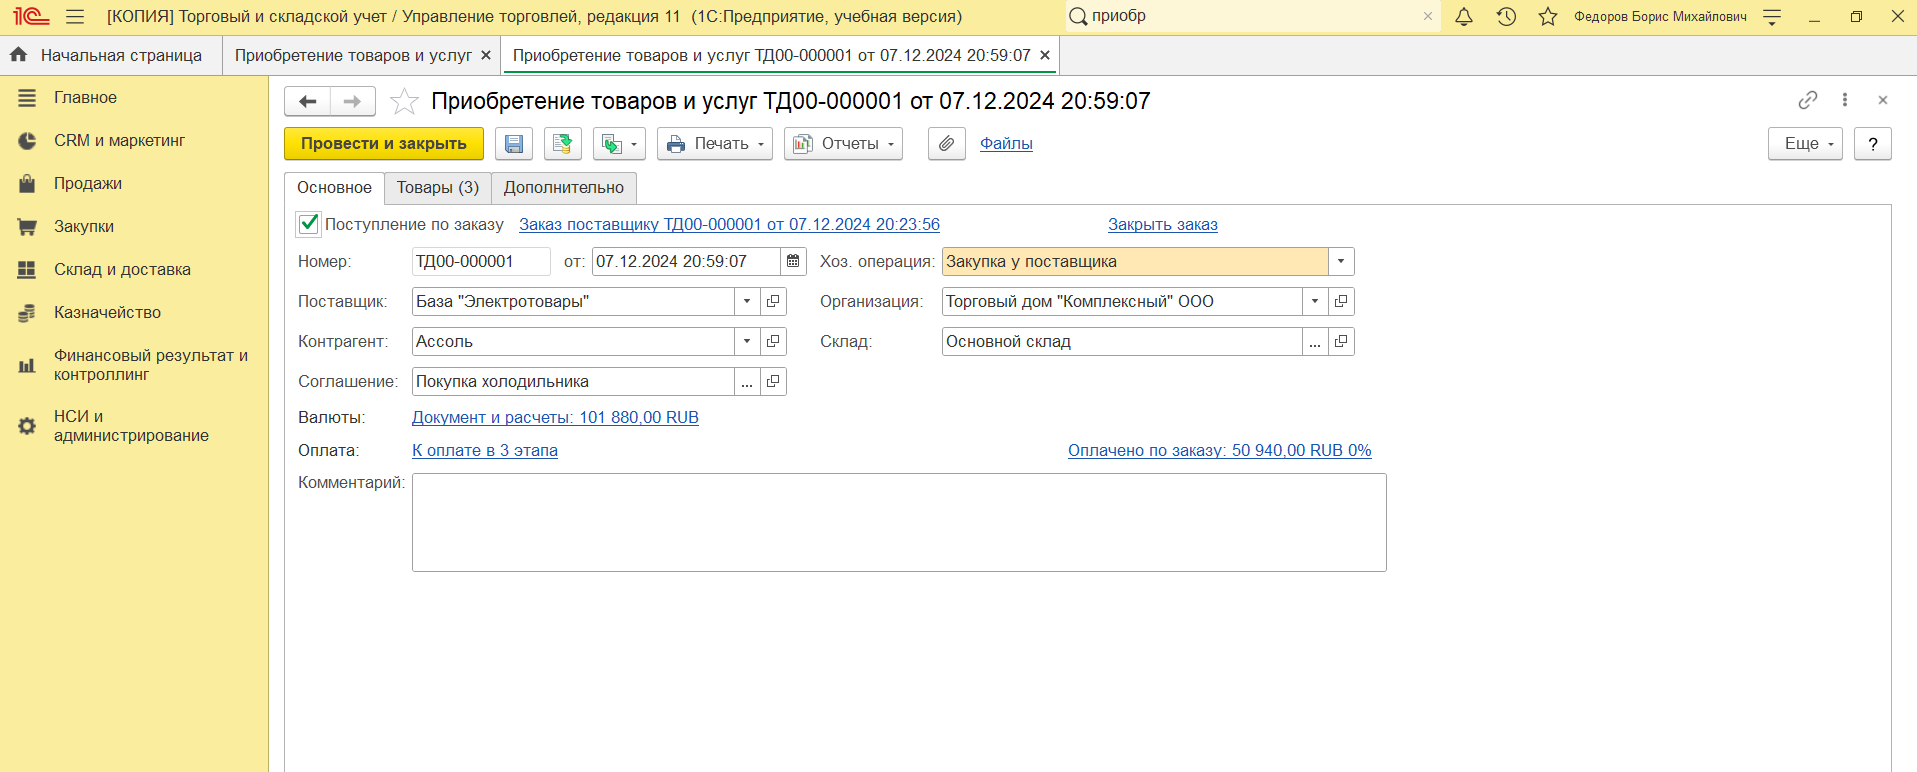1917x772 pixels.
Task: Choose Склад via ellipsis button
Action: pyautogui.click(x=1315, y=342)
